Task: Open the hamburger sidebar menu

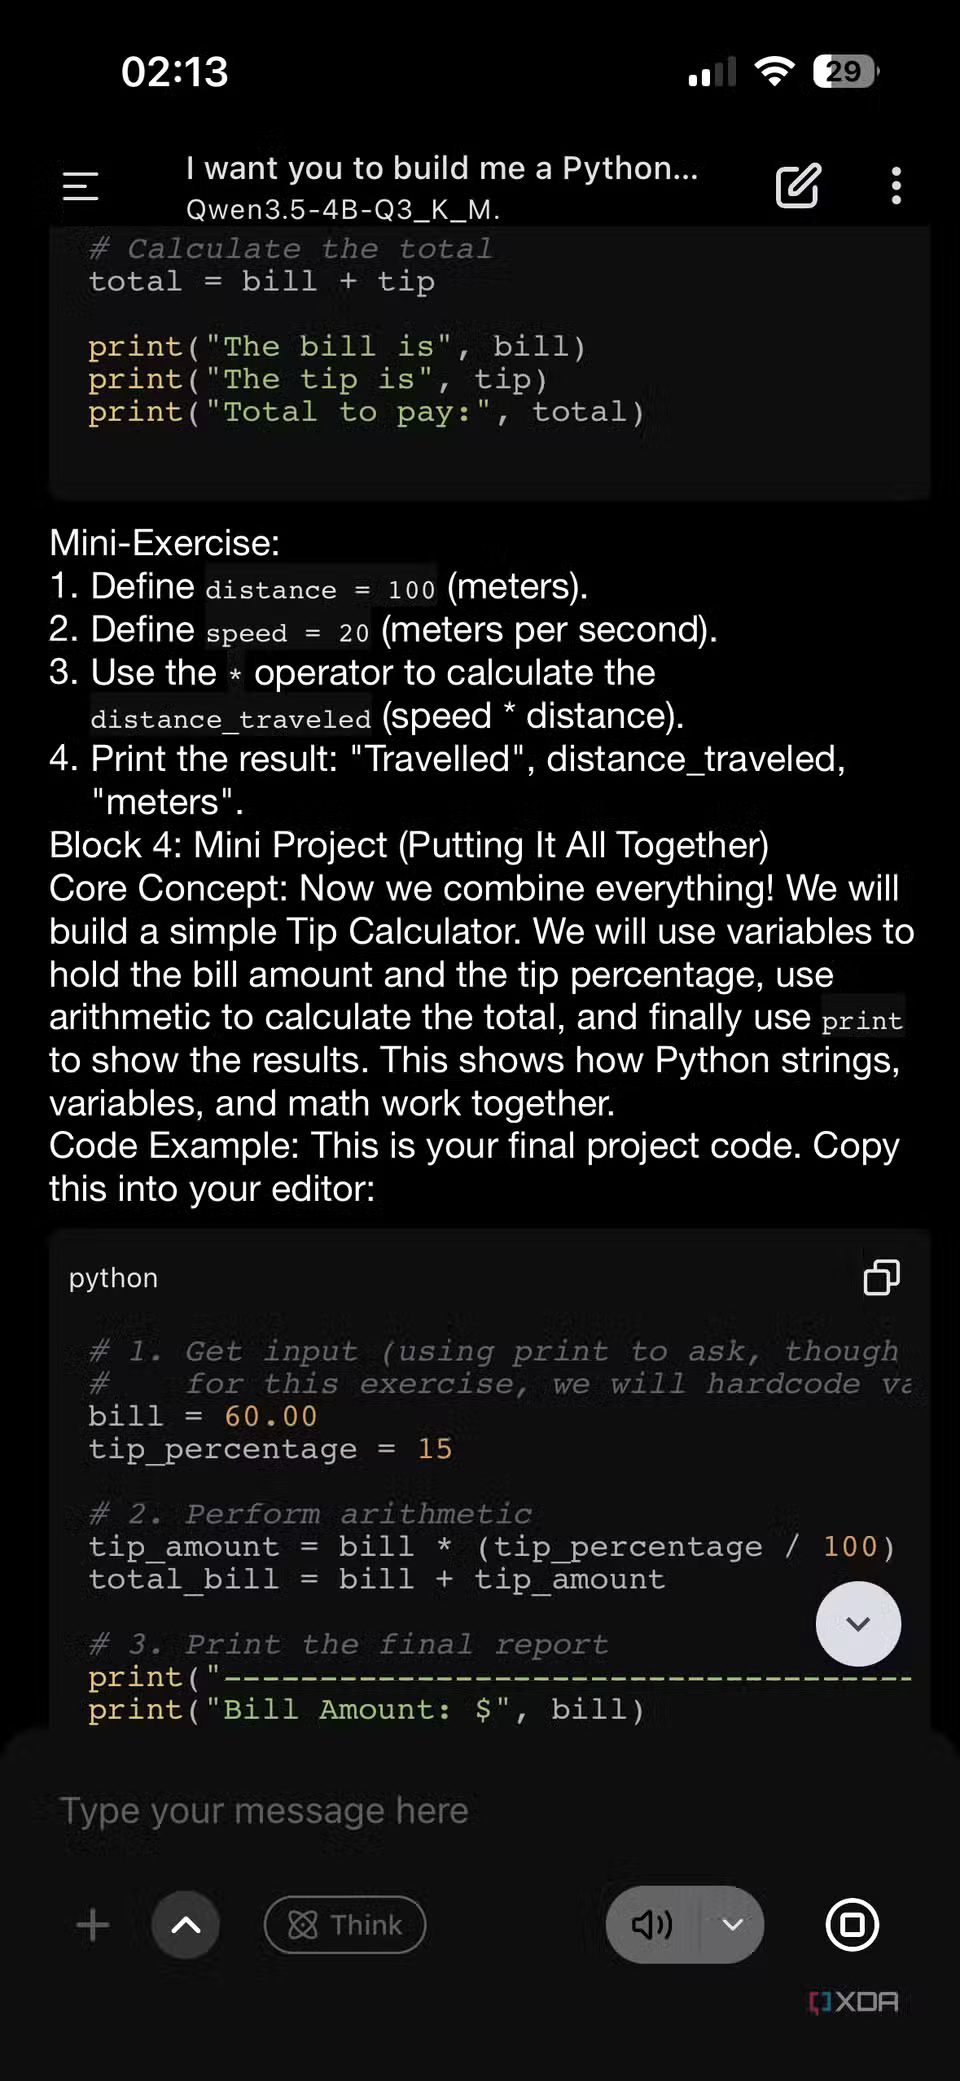Action: pos(80,186)
